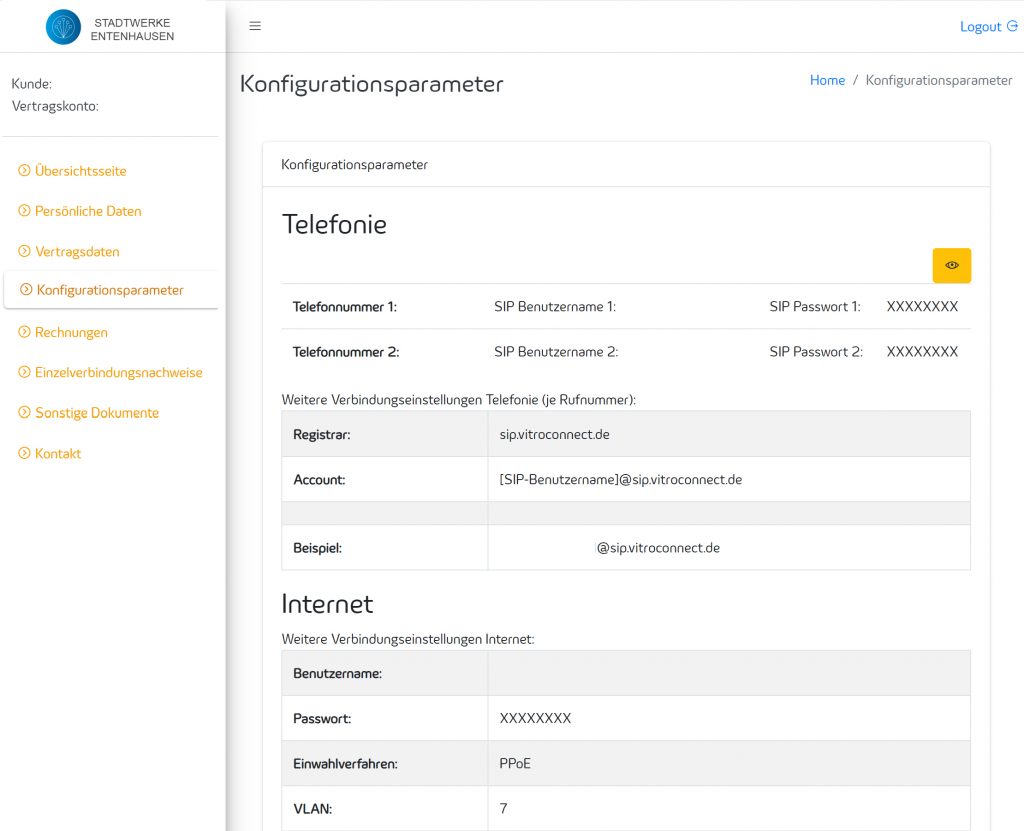Click the Konfigurationsparameter breadcrumb text
This screenshot has height=831, width=1024.
point(938,80)
